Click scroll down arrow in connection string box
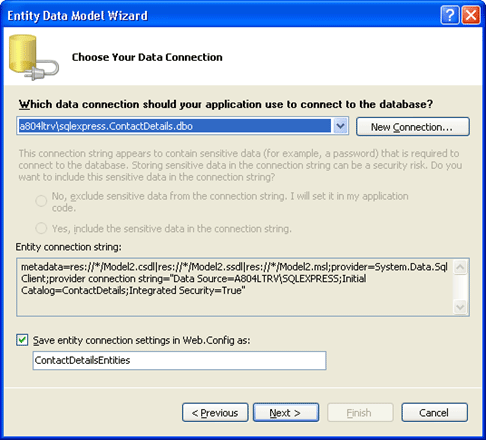This screenshot has width=486, height=440. pos(460,307)
